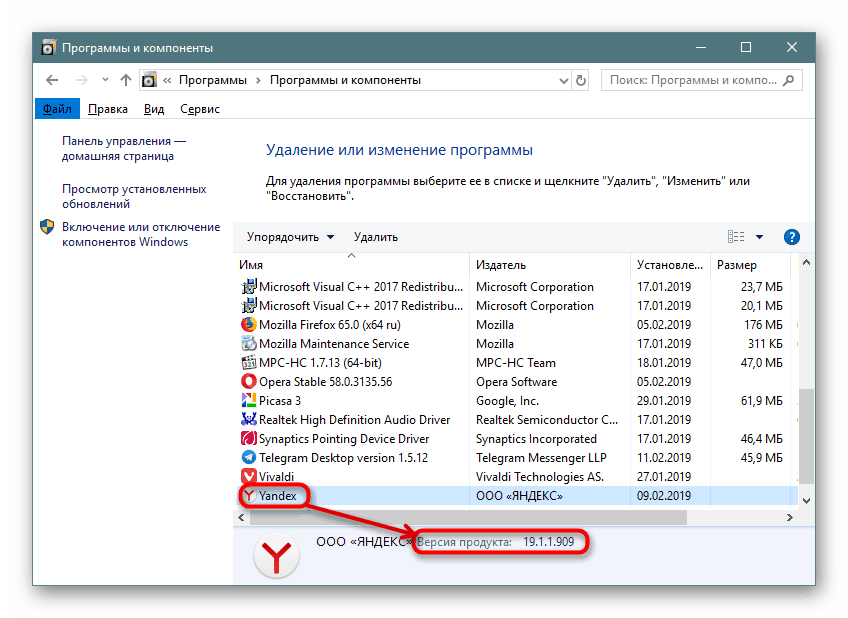Refresh the programs list
Viewport: 848px width, 618px height.
[581, 81]
